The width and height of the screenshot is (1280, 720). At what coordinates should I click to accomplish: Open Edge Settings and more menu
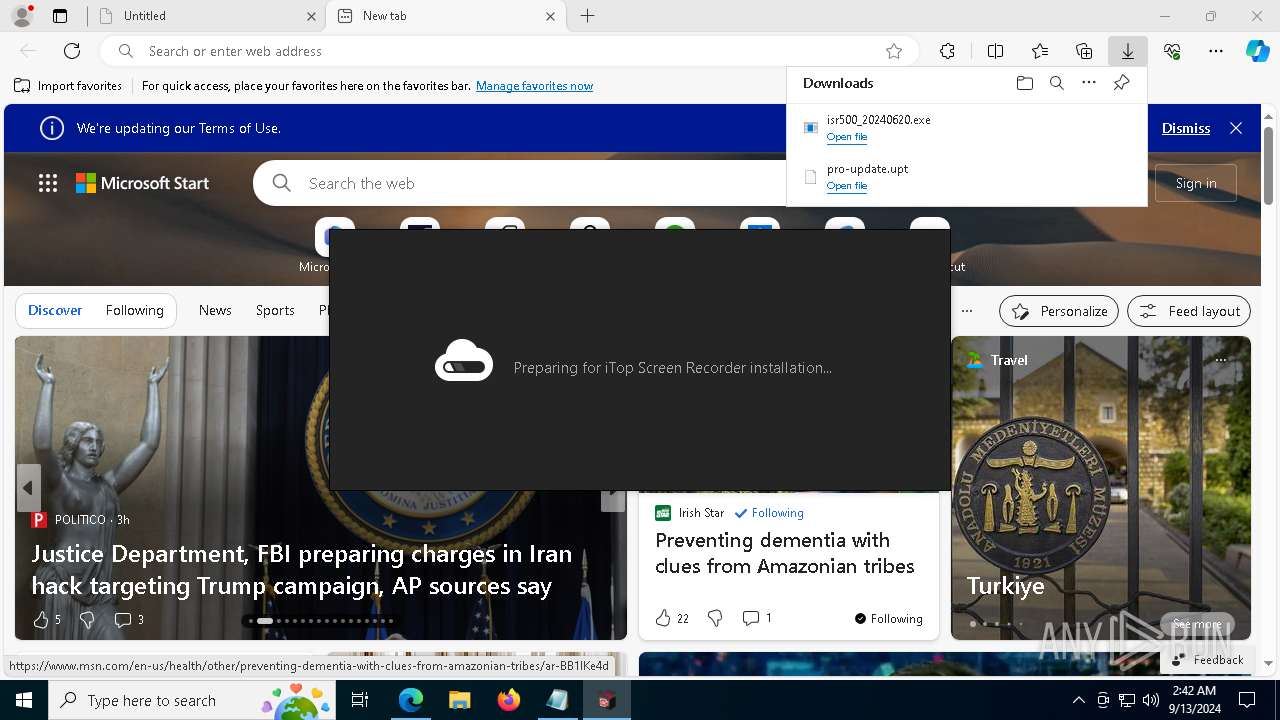(1216, 51)
